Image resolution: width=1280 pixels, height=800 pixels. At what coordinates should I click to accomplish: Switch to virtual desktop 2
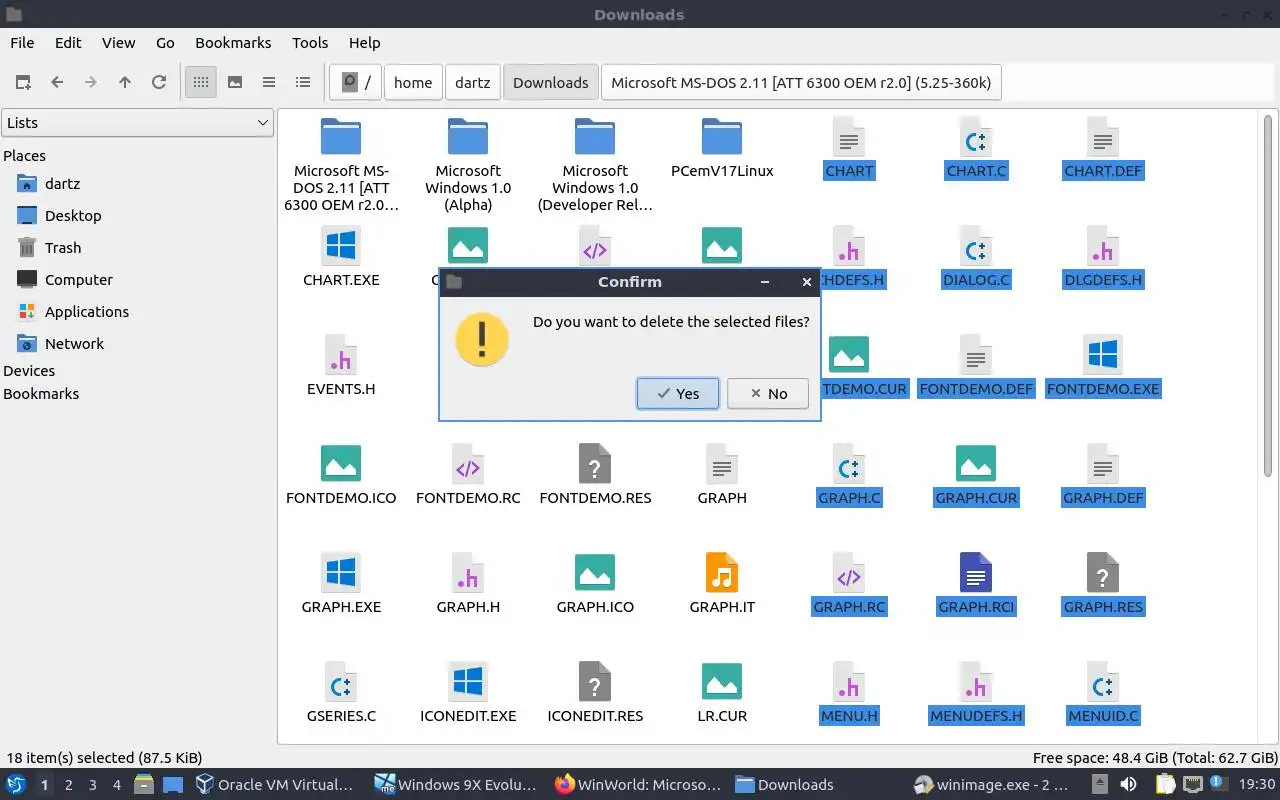point(68,785)
